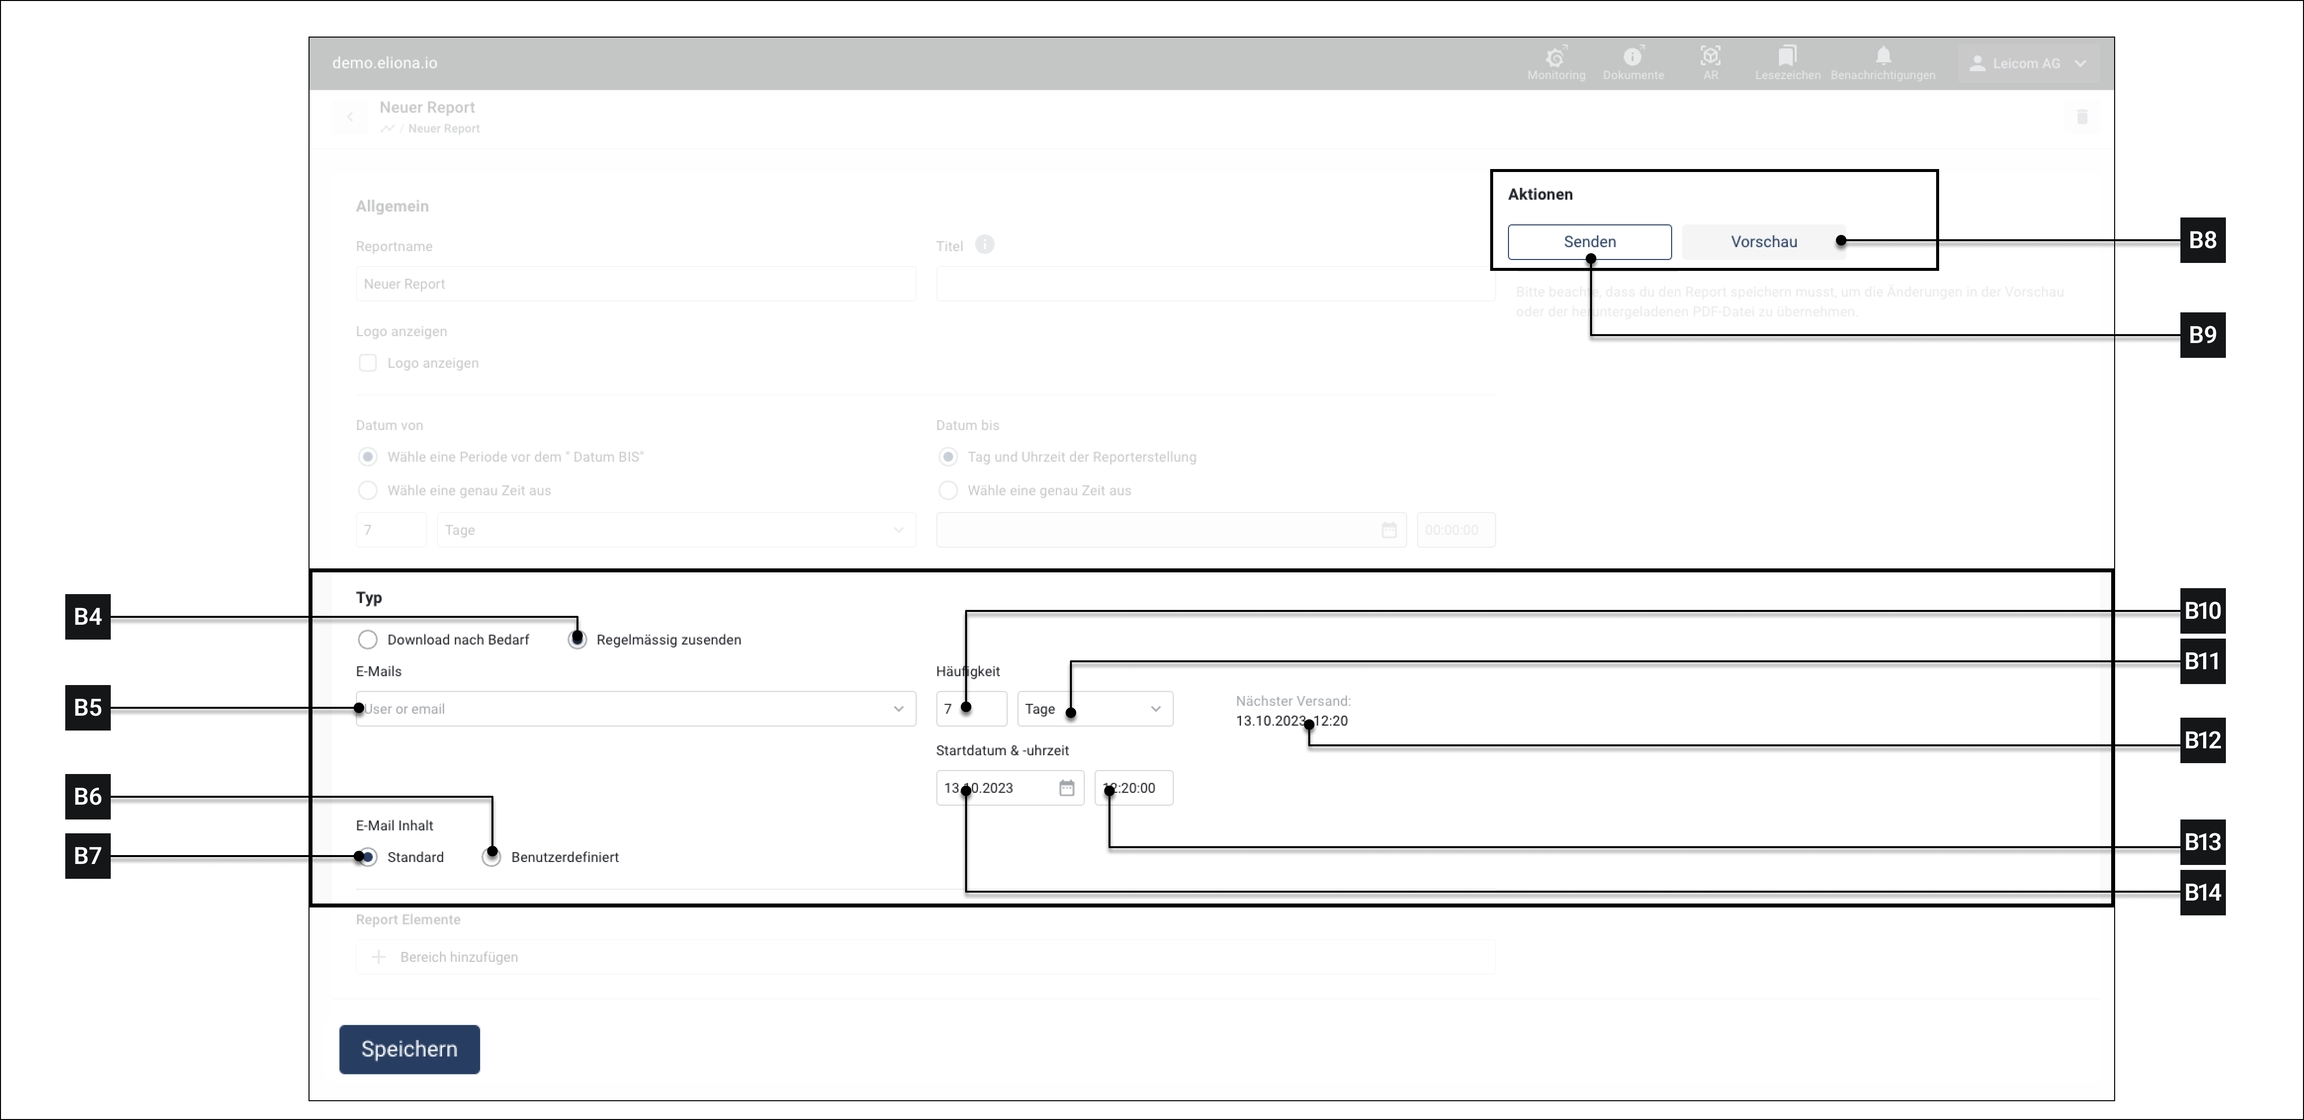Enable the Logo anzeigen checkbox
The height and width of the screenshot is (1120, 2304).
click(368, 363)
